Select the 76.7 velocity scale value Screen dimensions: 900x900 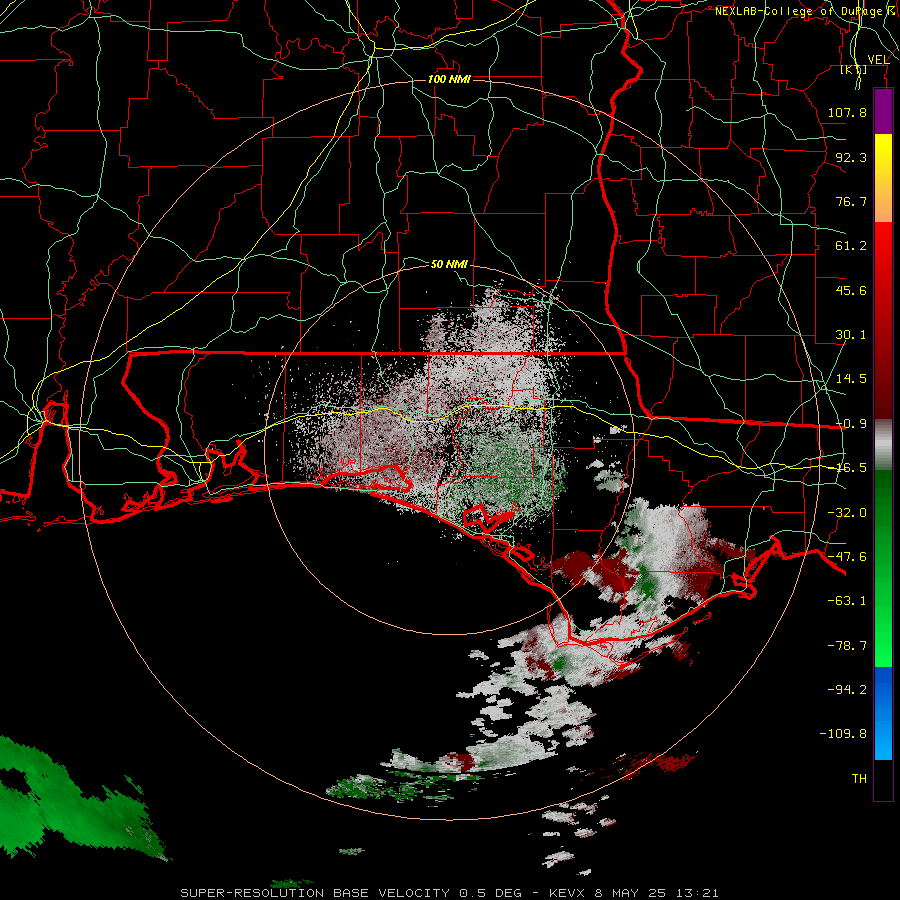(851, 201)
